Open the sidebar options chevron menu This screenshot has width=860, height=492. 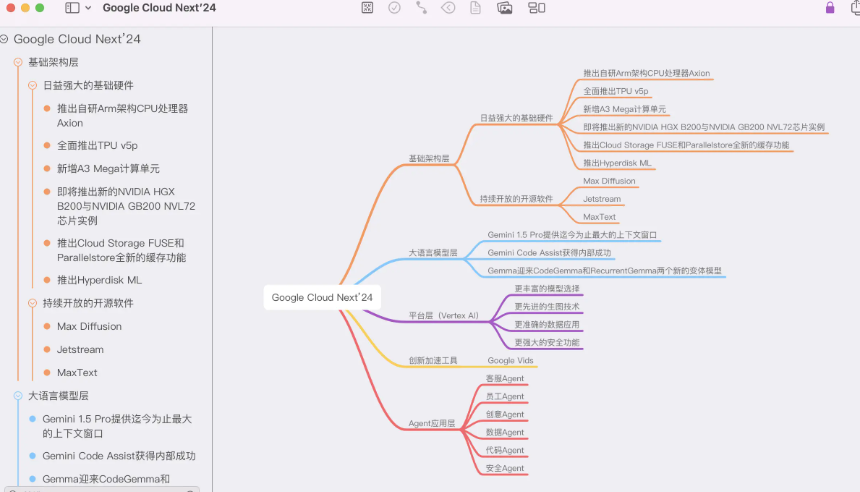(88, 8)
